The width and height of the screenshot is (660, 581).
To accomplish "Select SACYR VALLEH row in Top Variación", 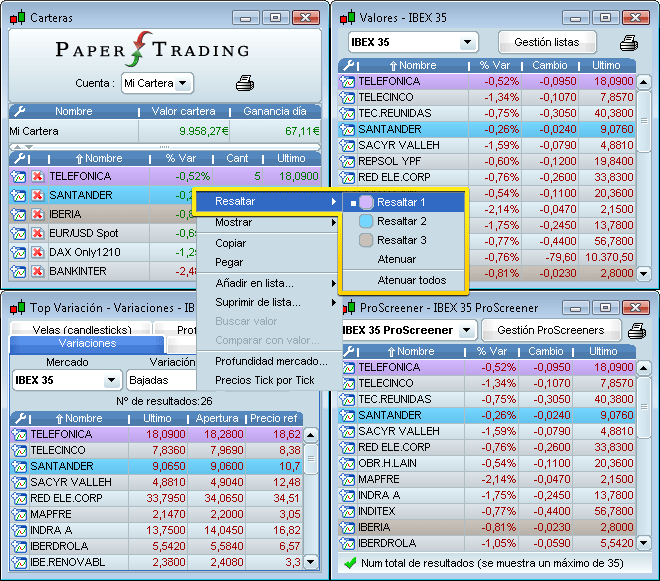I will 156,482.
